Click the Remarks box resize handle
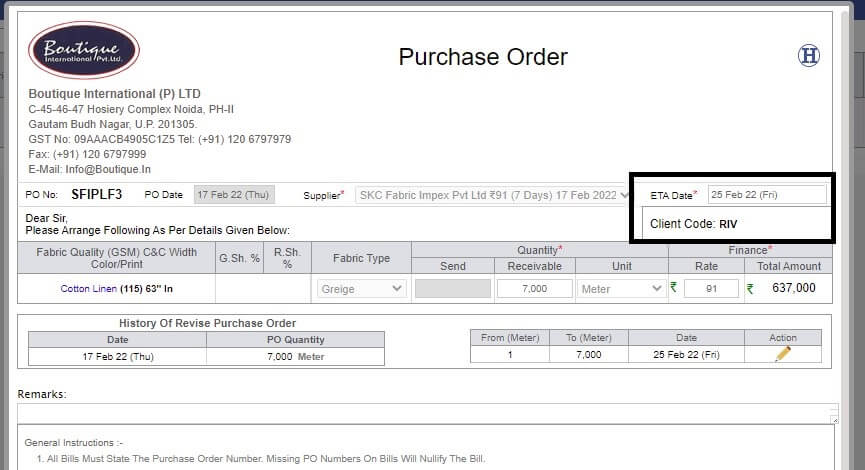Viewport: 865px width, 470px height. click(x=835, y=420)
